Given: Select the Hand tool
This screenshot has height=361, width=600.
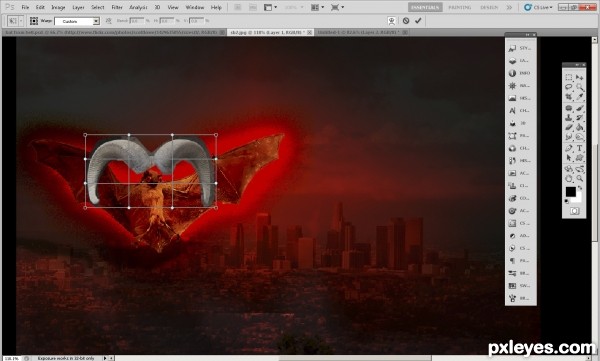Looking at the screenshot, I should pyautogui.click(x=569, y=179).
